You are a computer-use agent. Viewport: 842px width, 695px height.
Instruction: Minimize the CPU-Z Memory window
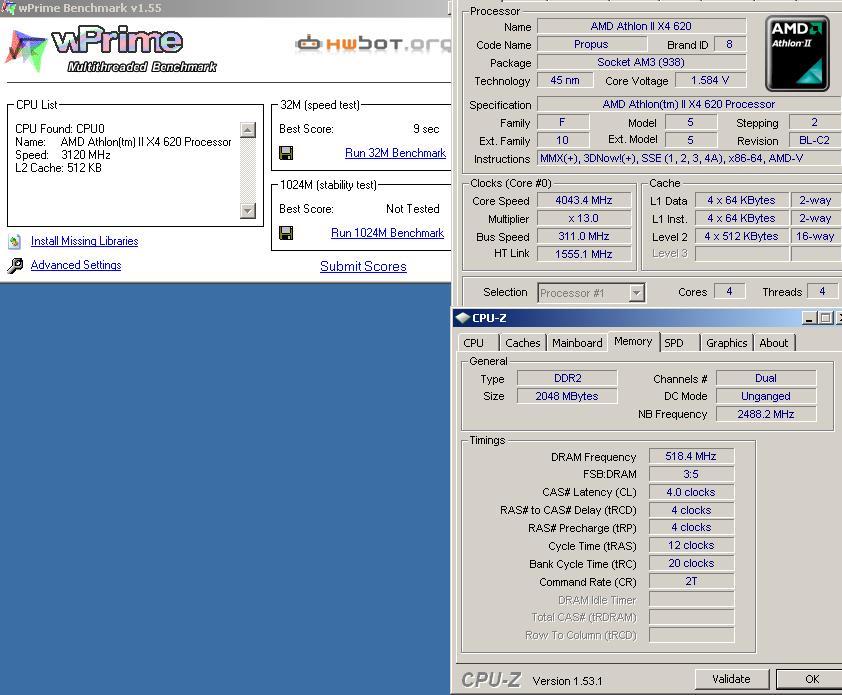tap(810, 318)
